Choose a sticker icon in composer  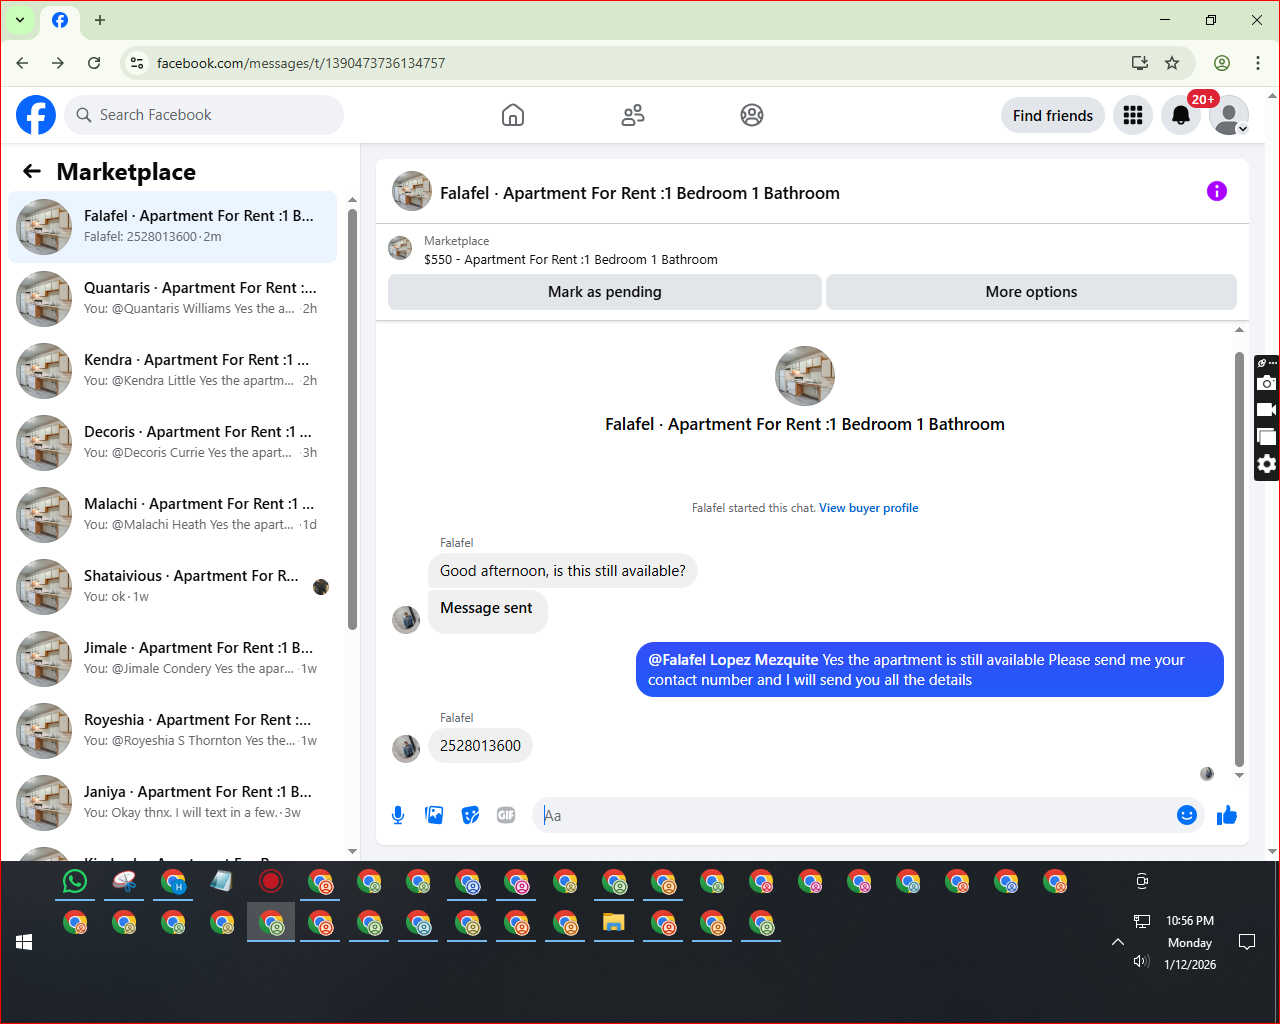(470, 815)
